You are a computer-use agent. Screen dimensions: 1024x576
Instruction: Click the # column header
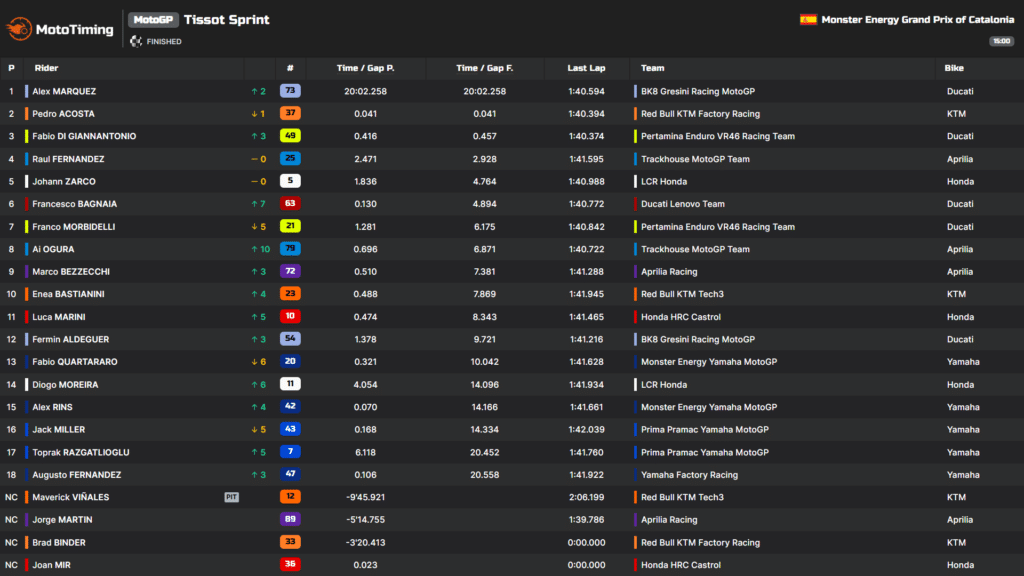[x=290, y=68]
